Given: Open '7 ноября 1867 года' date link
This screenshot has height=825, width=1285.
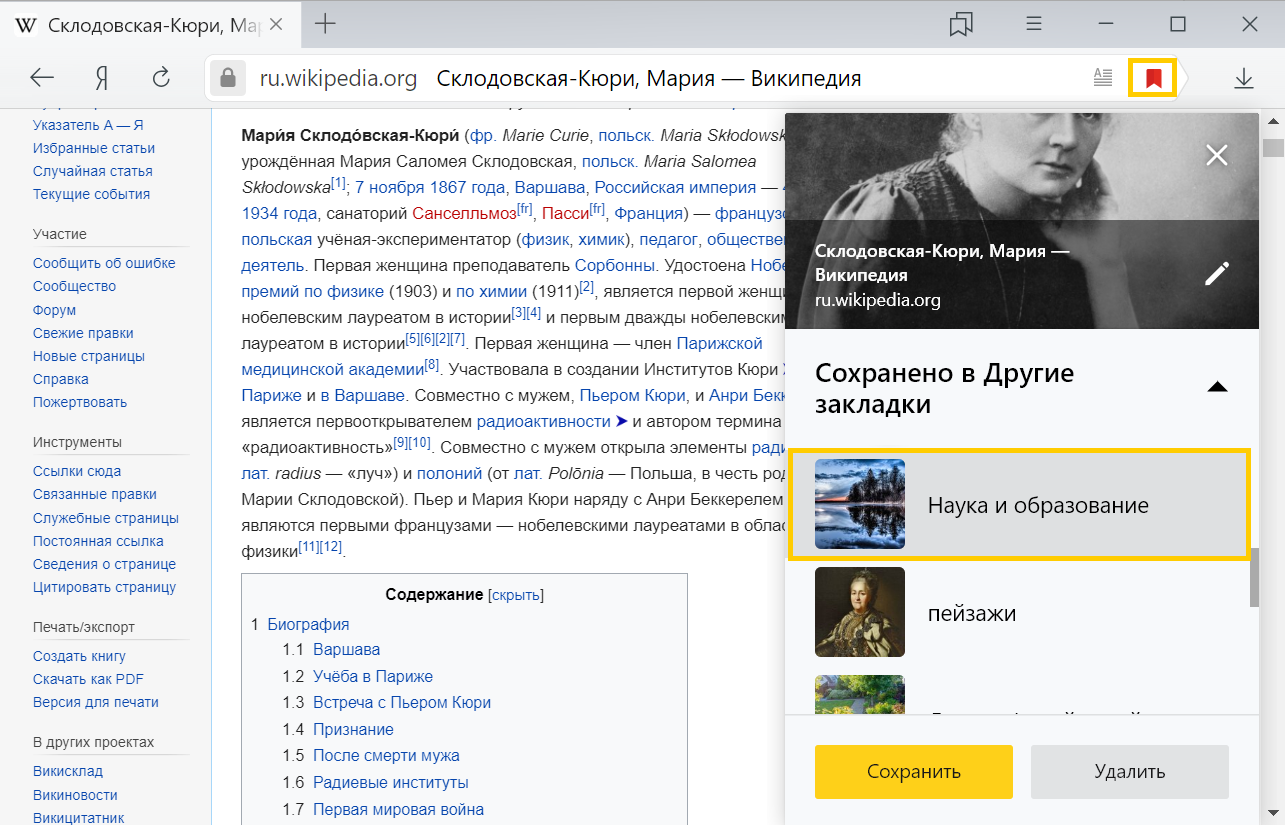Looking at the screenshot, I should [x=430, y=187].
